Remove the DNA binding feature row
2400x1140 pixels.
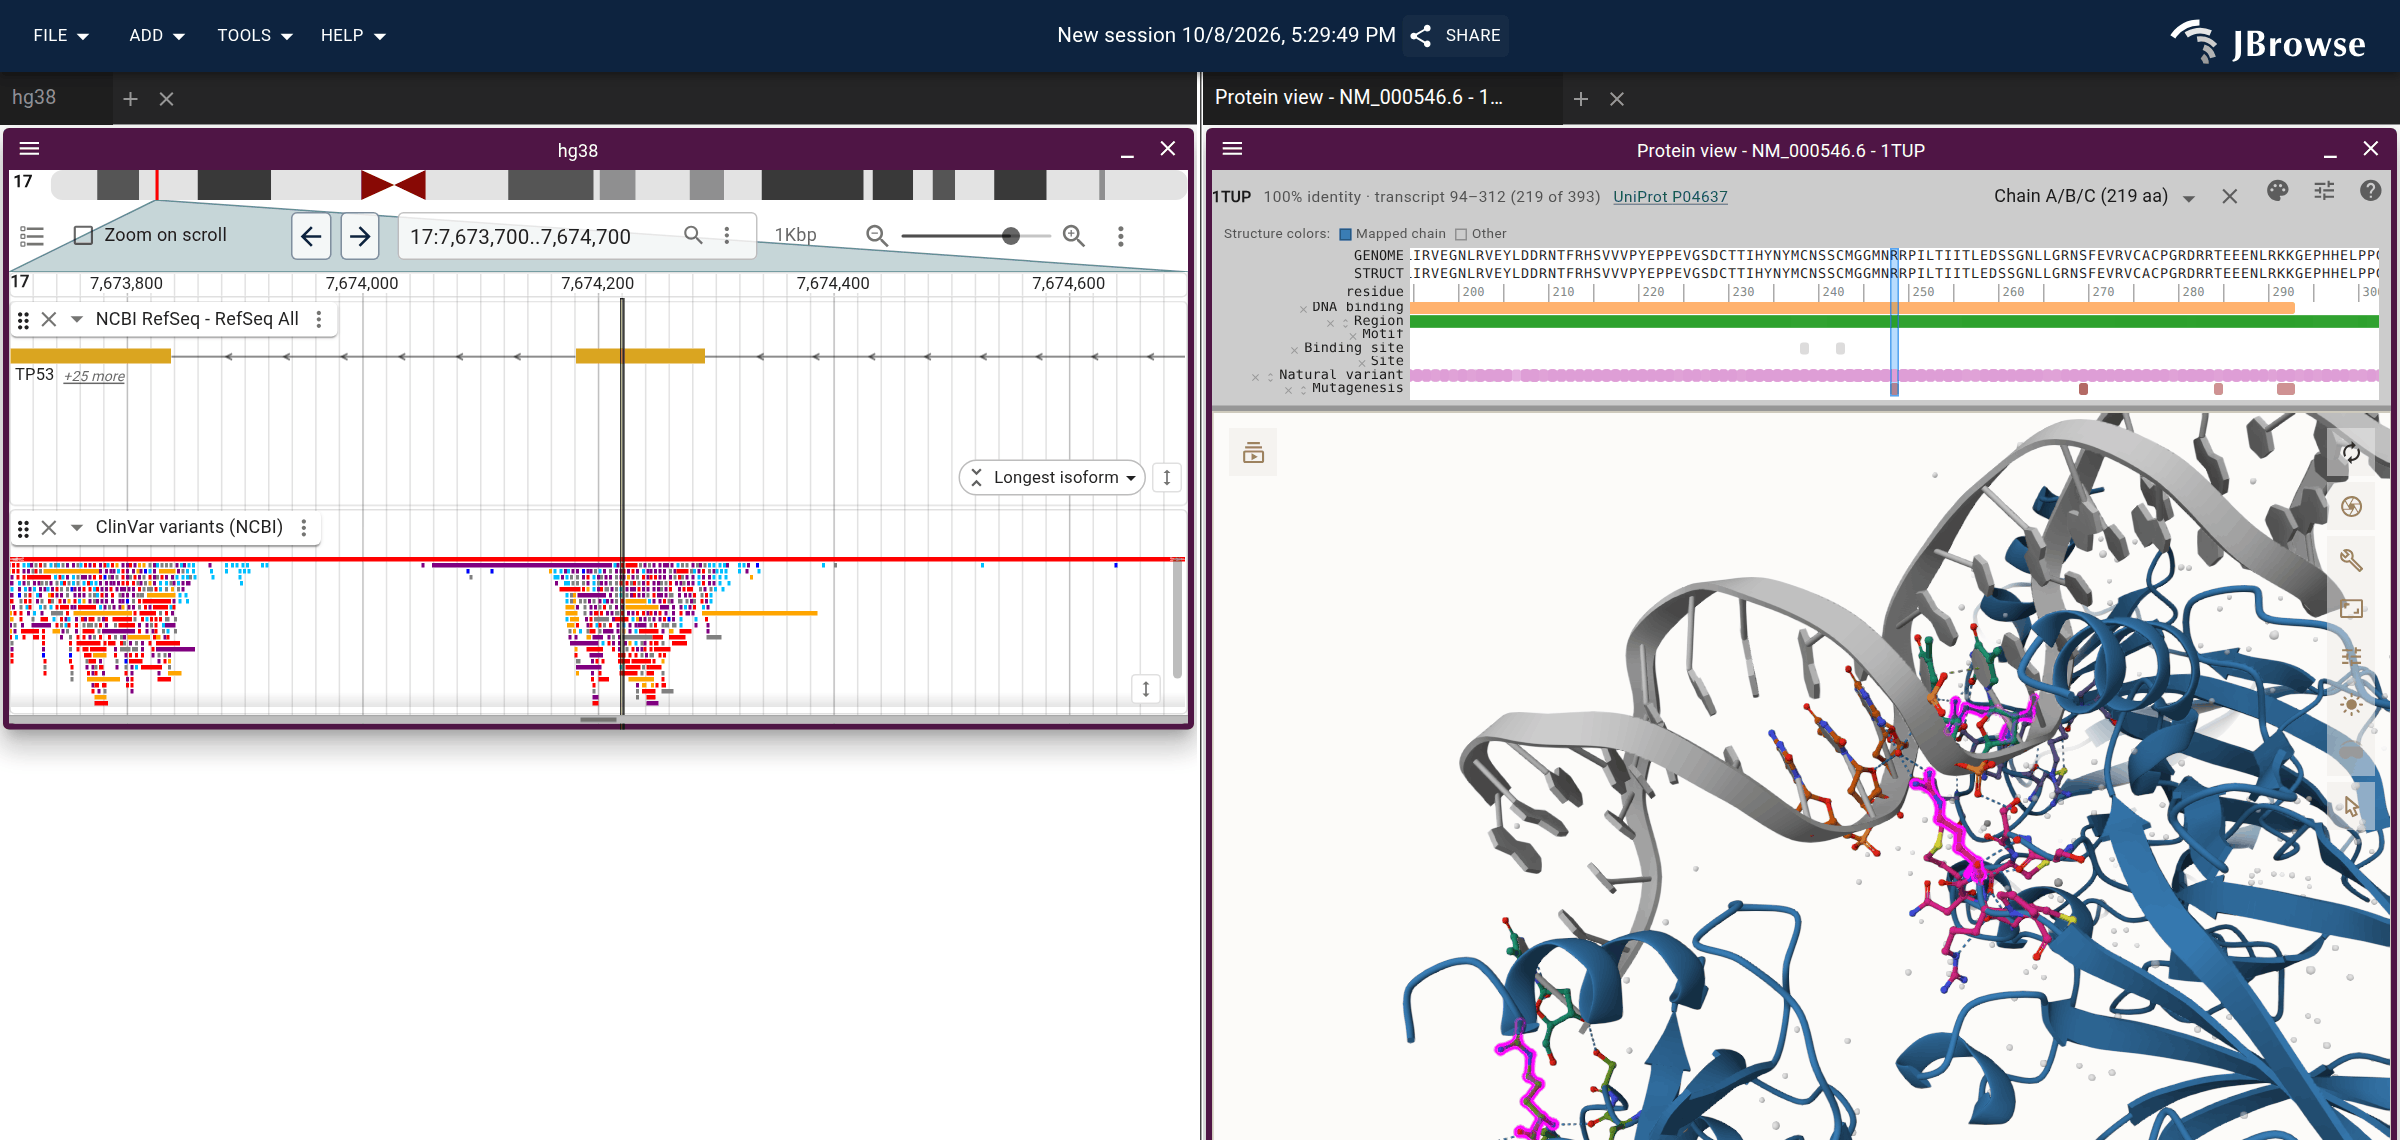coord(1303,309)
